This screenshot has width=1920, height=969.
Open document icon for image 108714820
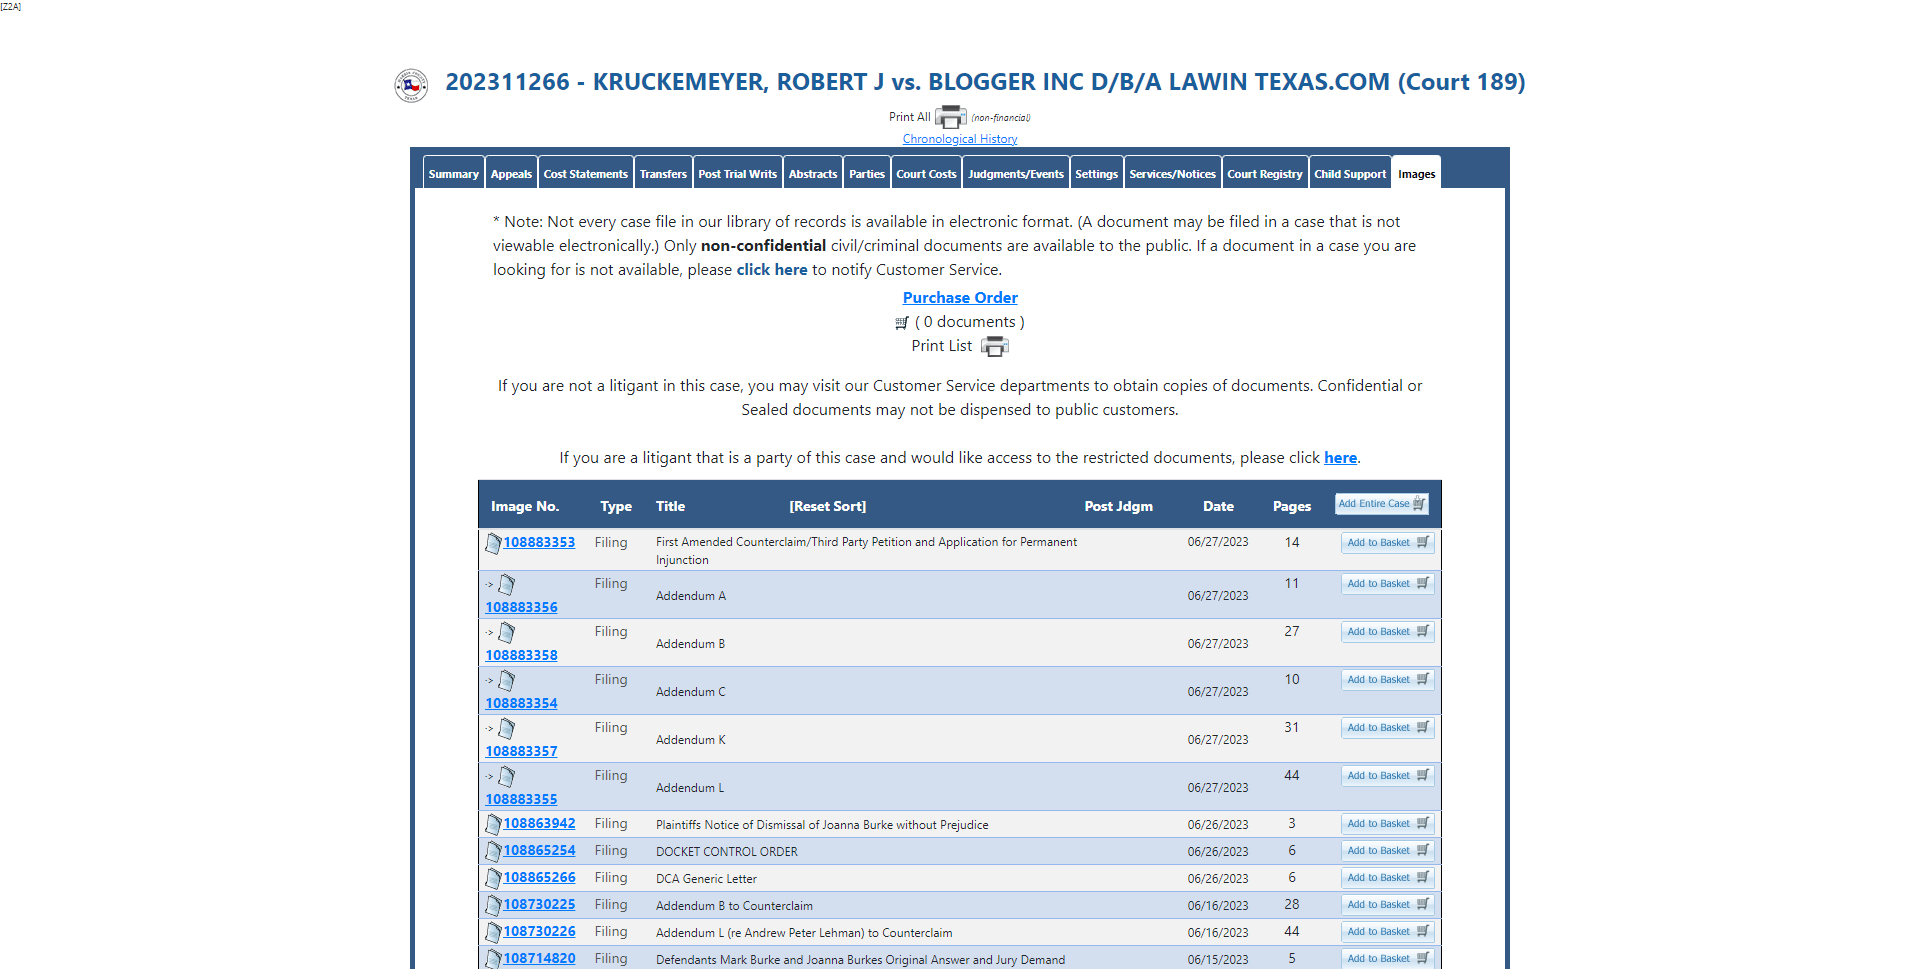(x=493, y=958)
